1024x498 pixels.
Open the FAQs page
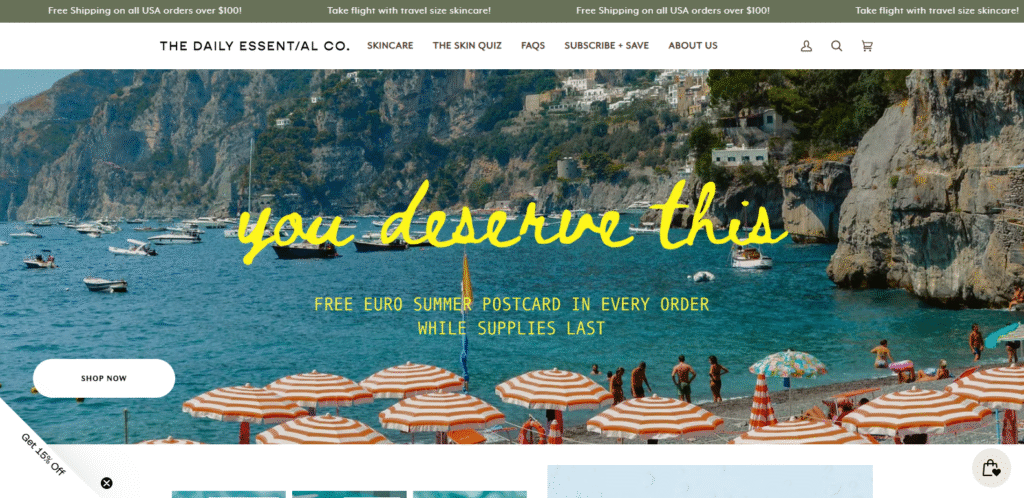click(x=533, y=46)
